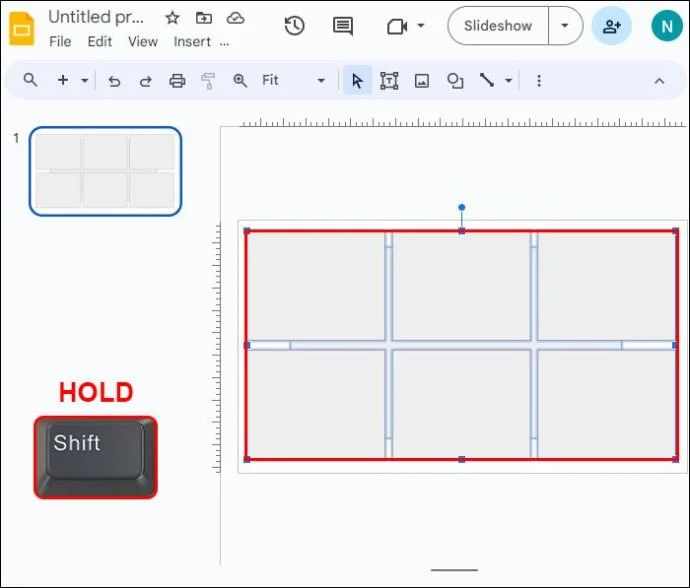Open Slideshow options dropdown arrow

pyautogui.click(x=565, y=26)
